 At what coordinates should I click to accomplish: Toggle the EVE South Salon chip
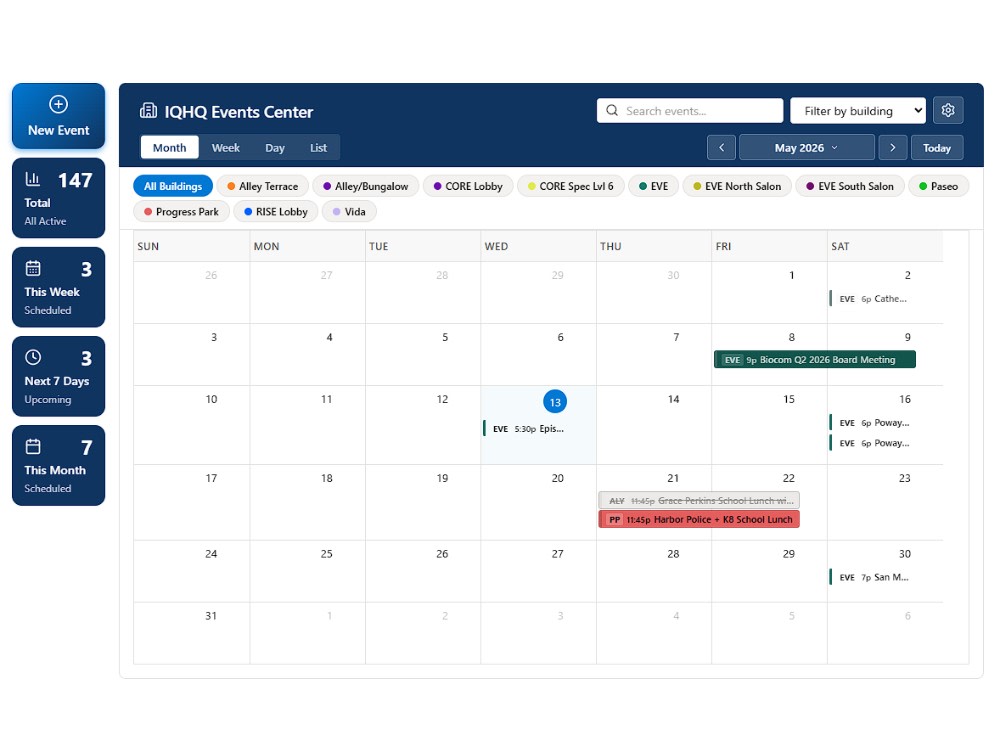[x=849, y=186]
